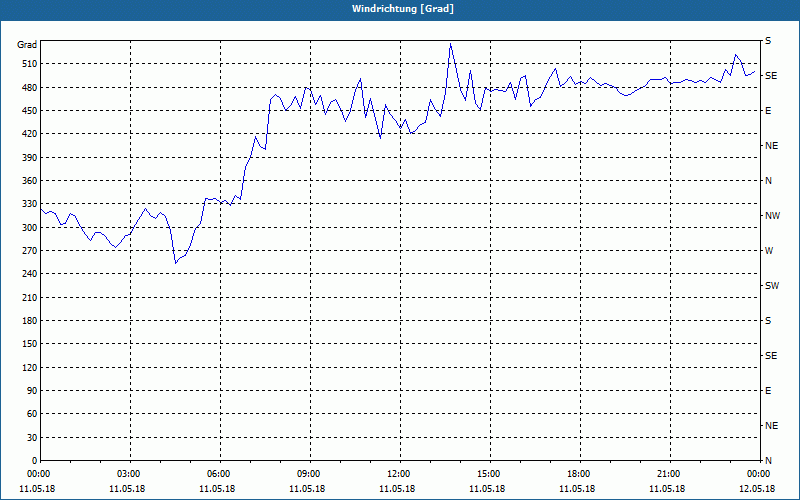
Task: Click the W compass direction label
Action: click(x=769, y=251)
